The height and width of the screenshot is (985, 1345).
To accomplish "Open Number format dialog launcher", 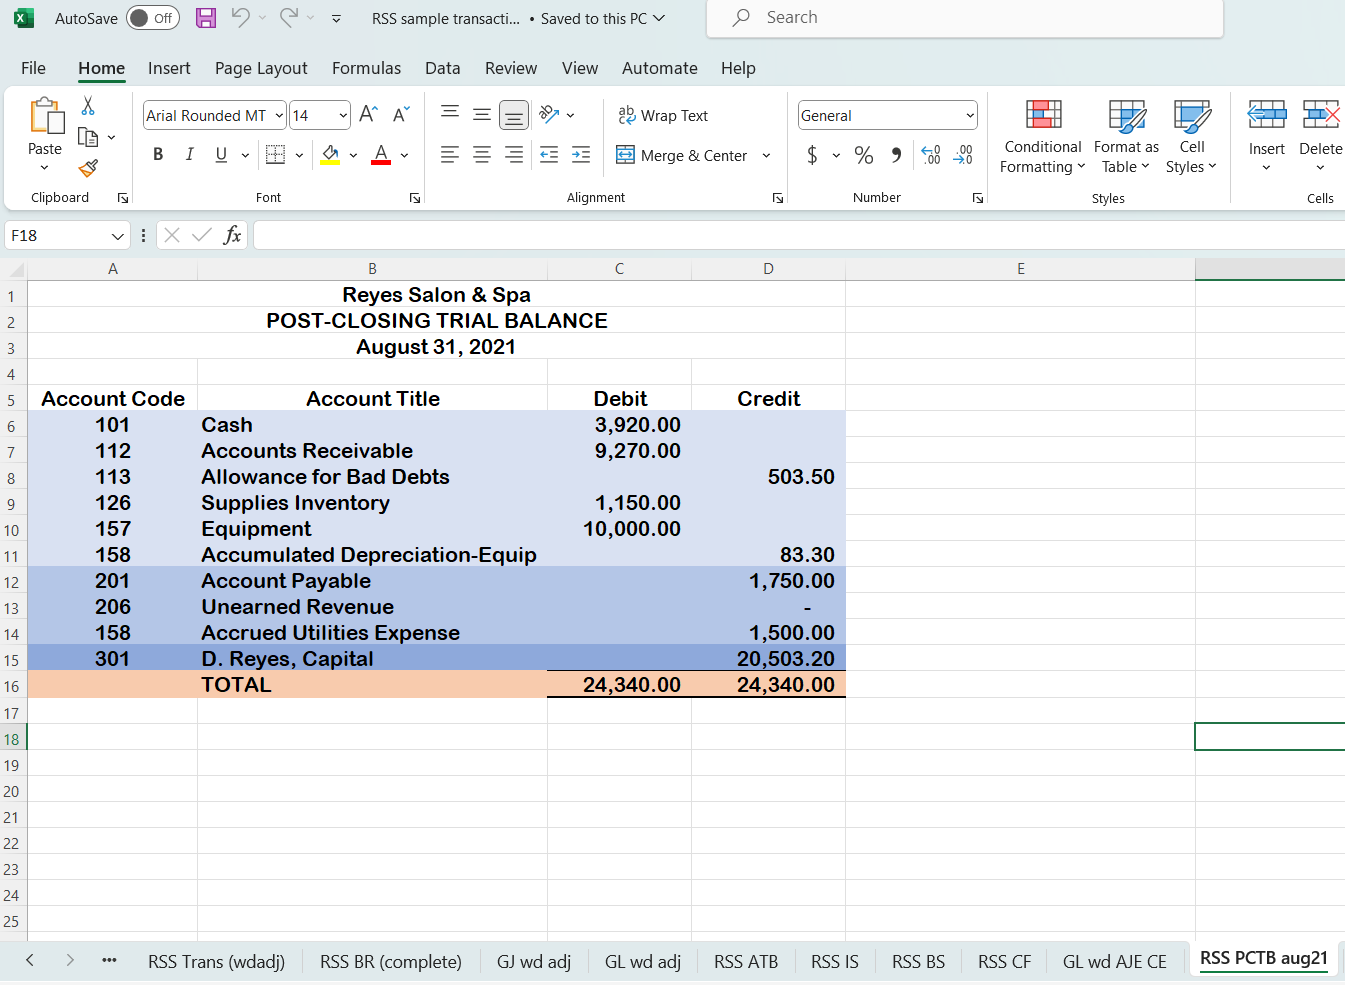I will (x=978, y=198).
